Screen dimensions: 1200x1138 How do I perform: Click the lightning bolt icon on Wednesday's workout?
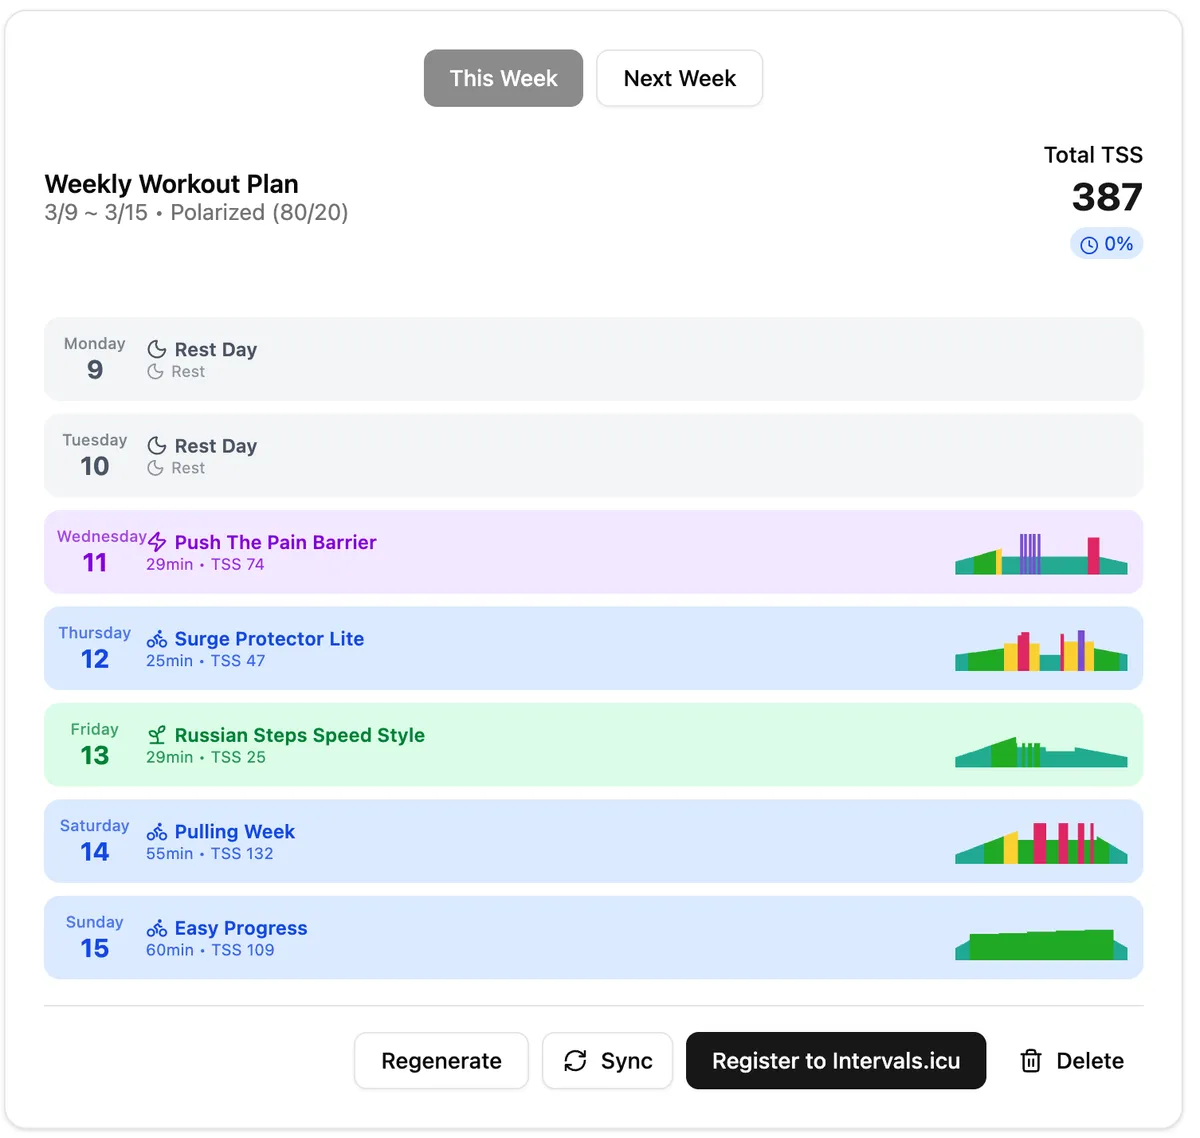point(158,542)
